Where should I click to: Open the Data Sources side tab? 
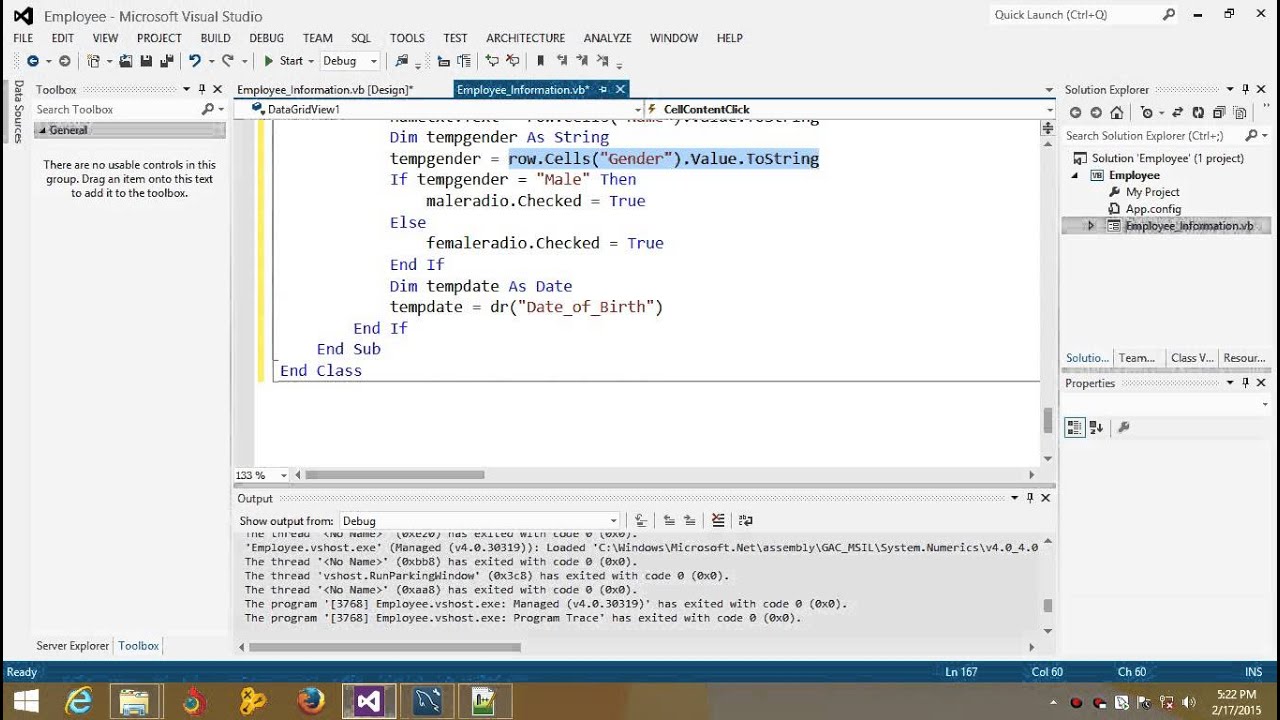pos(18,111)
